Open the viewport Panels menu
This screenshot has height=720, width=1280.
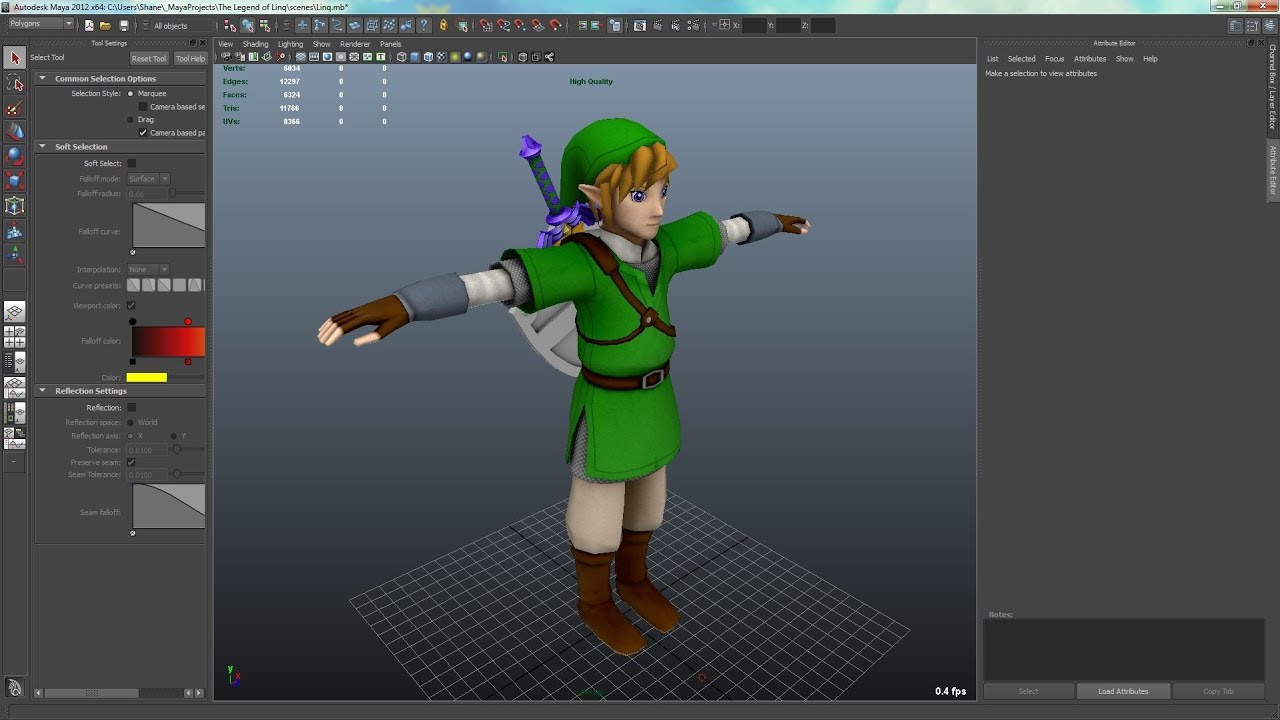(x=390, y=44)
